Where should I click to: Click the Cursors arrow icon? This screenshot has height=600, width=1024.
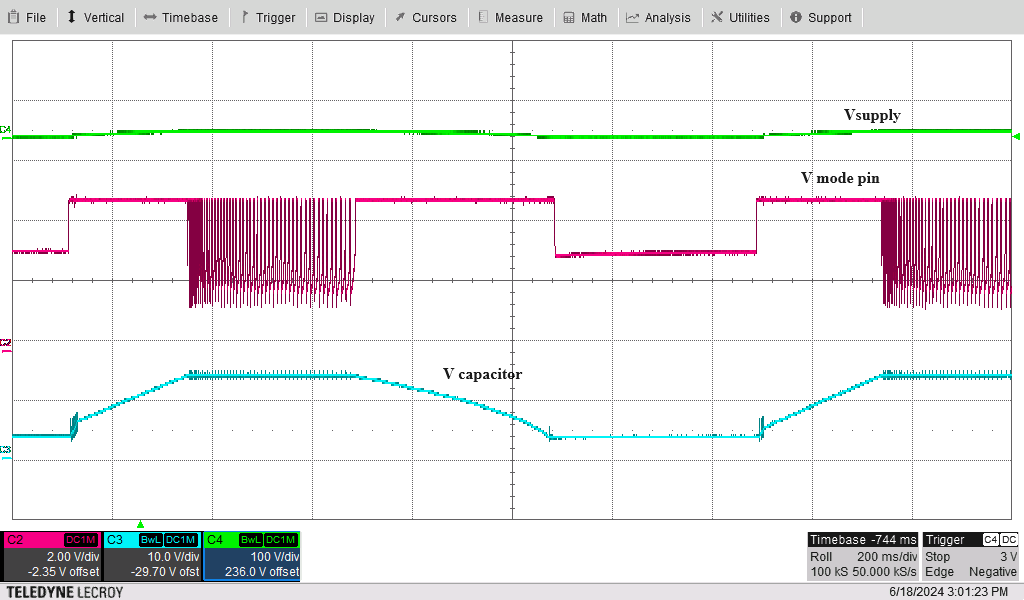click(400, 17)
